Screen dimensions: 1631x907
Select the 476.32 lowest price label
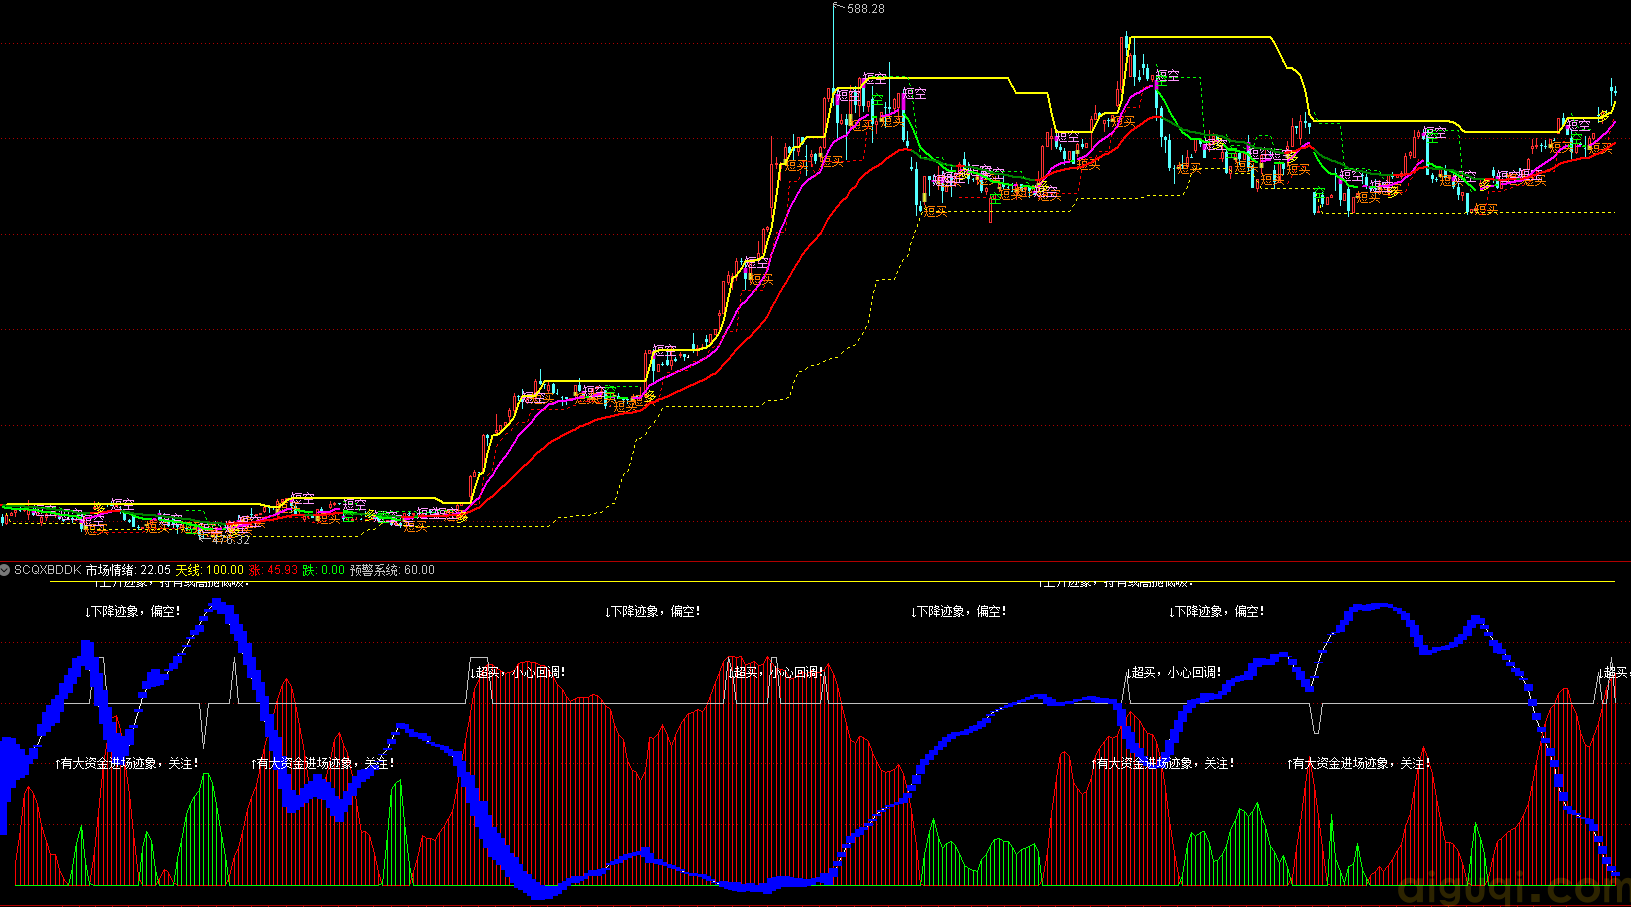click(x=231, y=540)
